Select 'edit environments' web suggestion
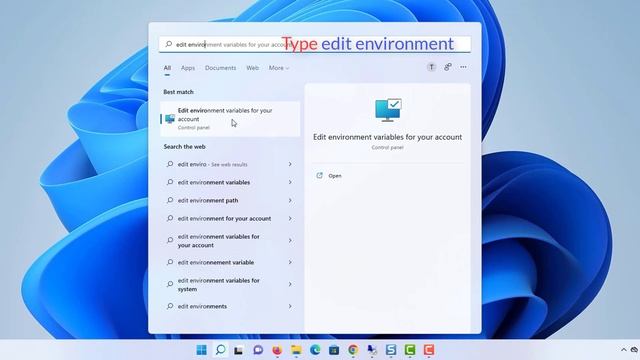Viewport: 640px width, 360px height. [229, 307]
